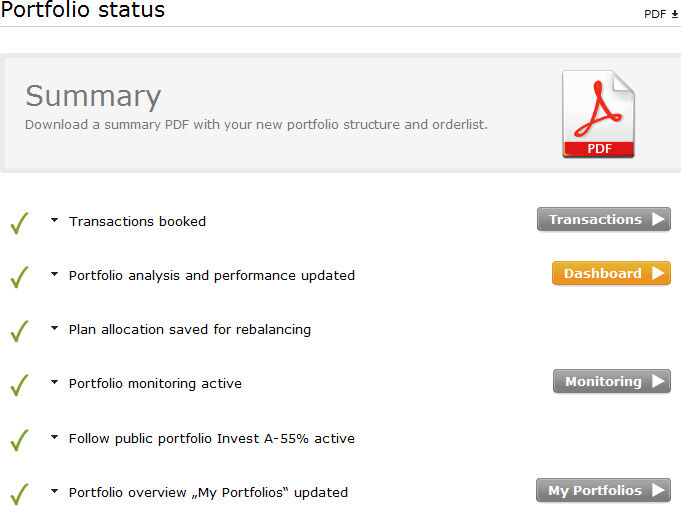The image size is (681, 506).
Task: Expand Portfolio monitoring active arrow
Action: point(55,383)
